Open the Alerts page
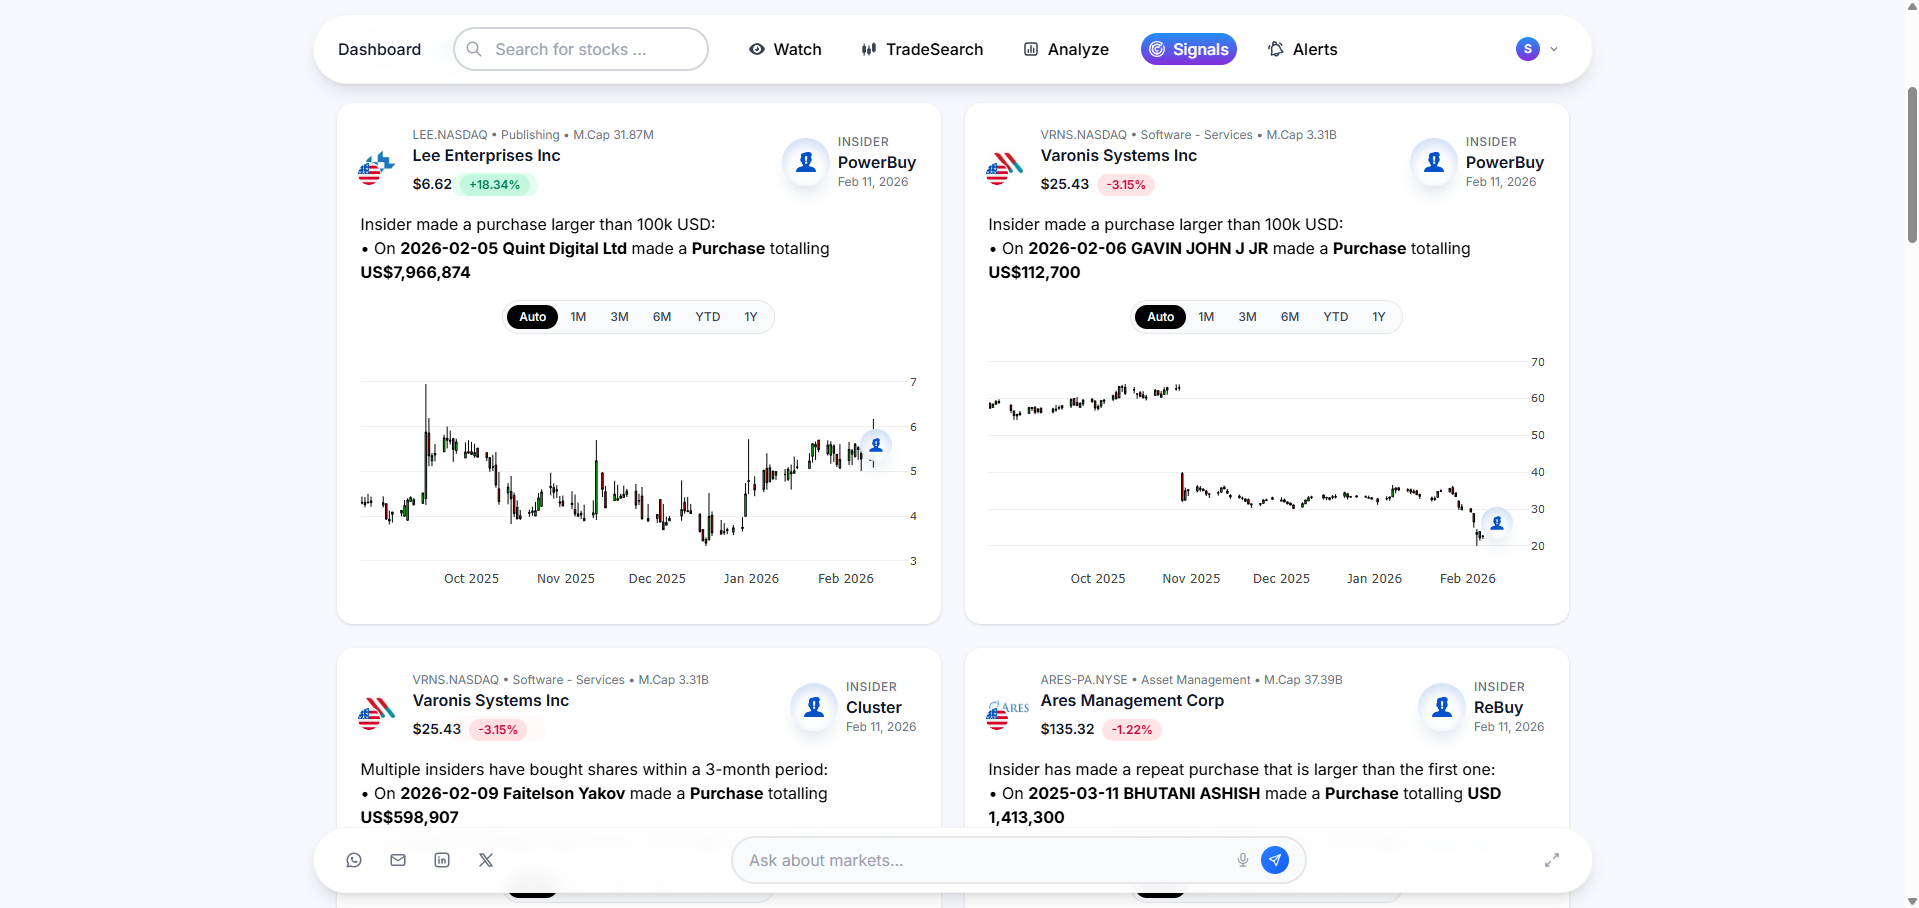Screen dimensions: 1919x908 (x=1302, y=49)
